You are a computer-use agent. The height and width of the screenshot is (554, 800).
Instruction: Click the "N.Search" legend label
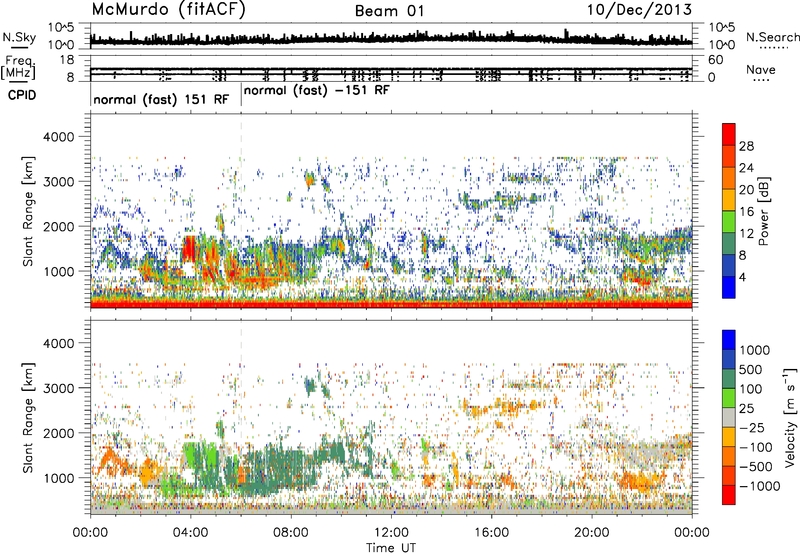tap(772, 37)
